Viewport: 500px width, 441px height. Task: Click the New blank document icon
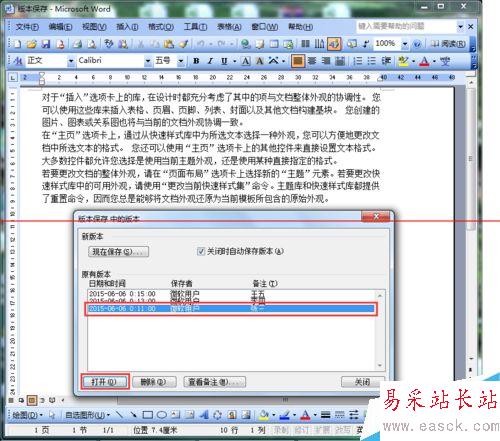(x=17, y=44)
